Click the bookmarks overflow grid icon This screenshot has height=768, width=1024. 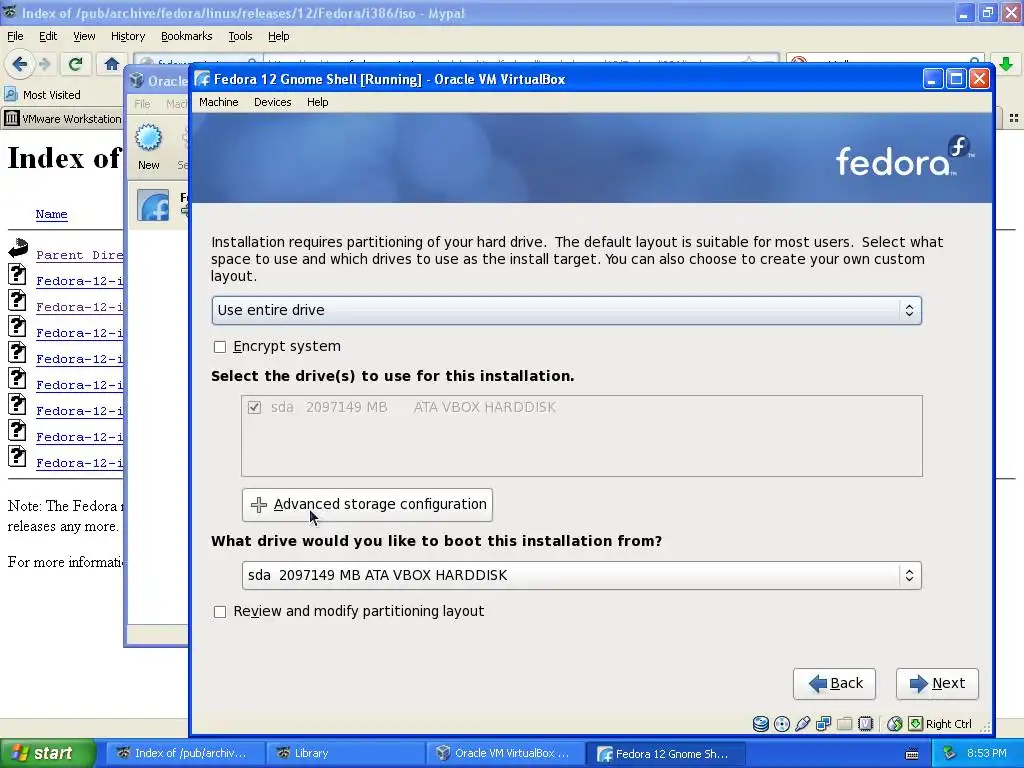pos(1014,118)
